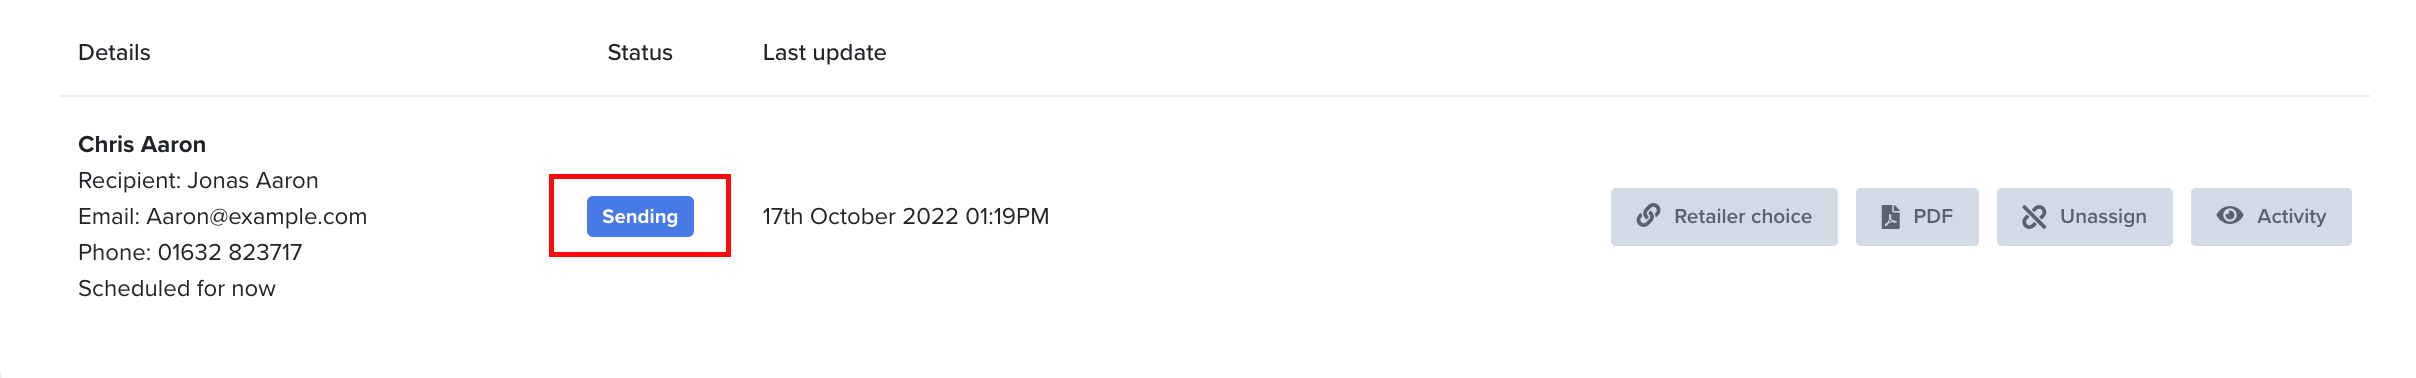
Task: Click the PDF file icon
Action: pyautogui.click(x=1890, y=217)
